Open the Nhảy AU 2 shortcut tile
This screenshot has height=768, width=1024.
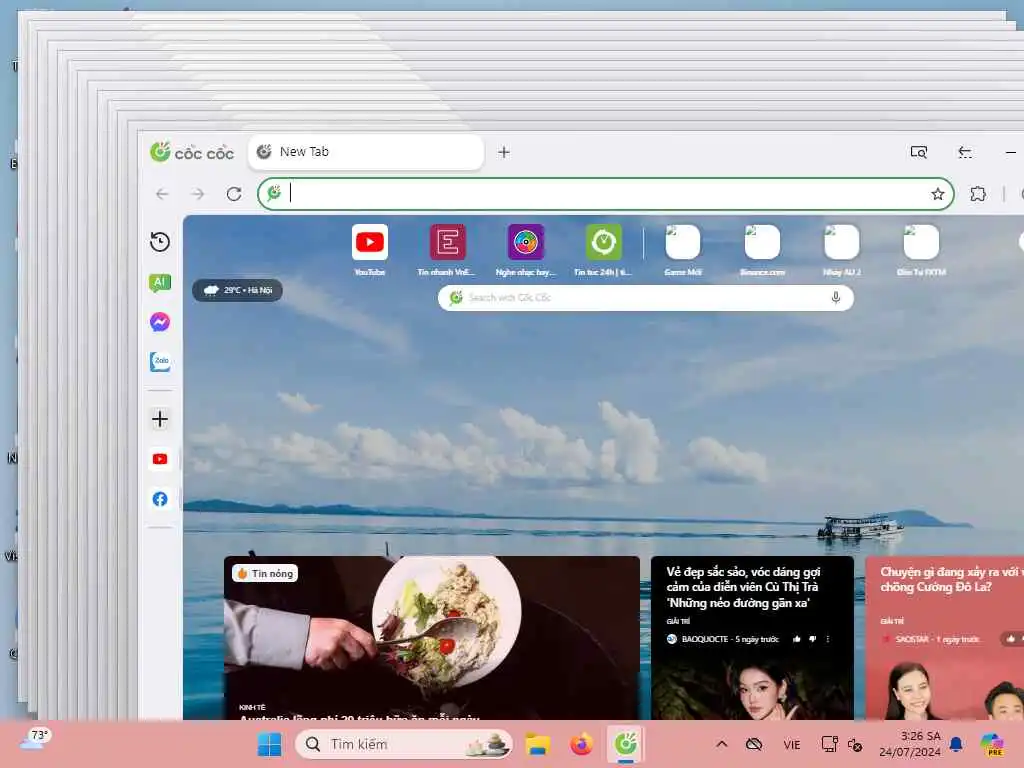click(x=842, y=249)
